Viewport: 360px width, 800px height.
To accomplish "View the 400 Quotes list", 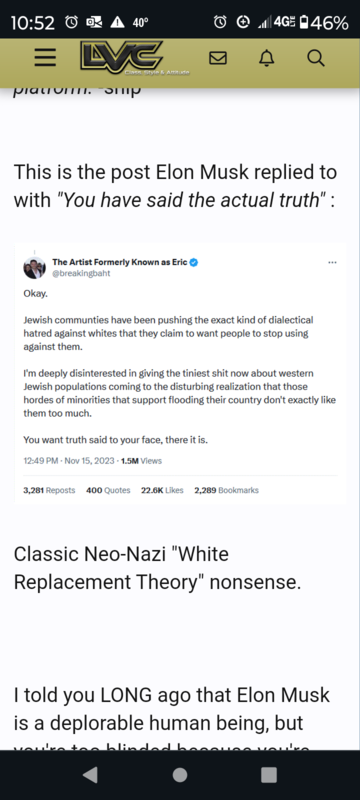I will click(108, 490).
